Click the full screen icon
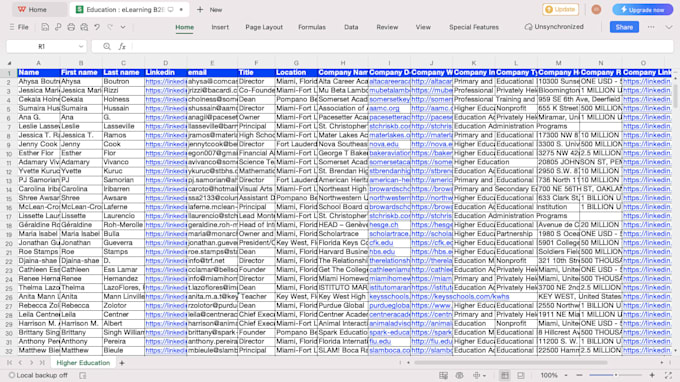The height and width of the screenshot is (382, 680). pyautogui.click(x=668, y=375)
